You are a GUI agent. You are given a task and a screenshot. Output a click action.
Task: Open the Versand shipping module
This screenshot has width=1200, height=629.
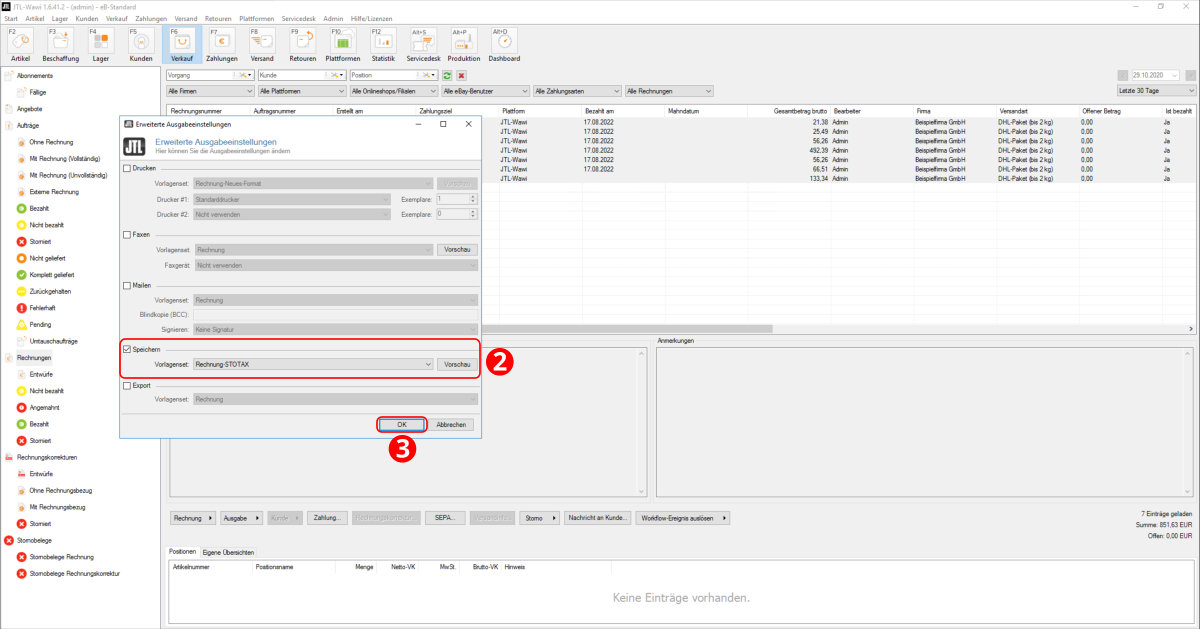[x=261, y=44]
